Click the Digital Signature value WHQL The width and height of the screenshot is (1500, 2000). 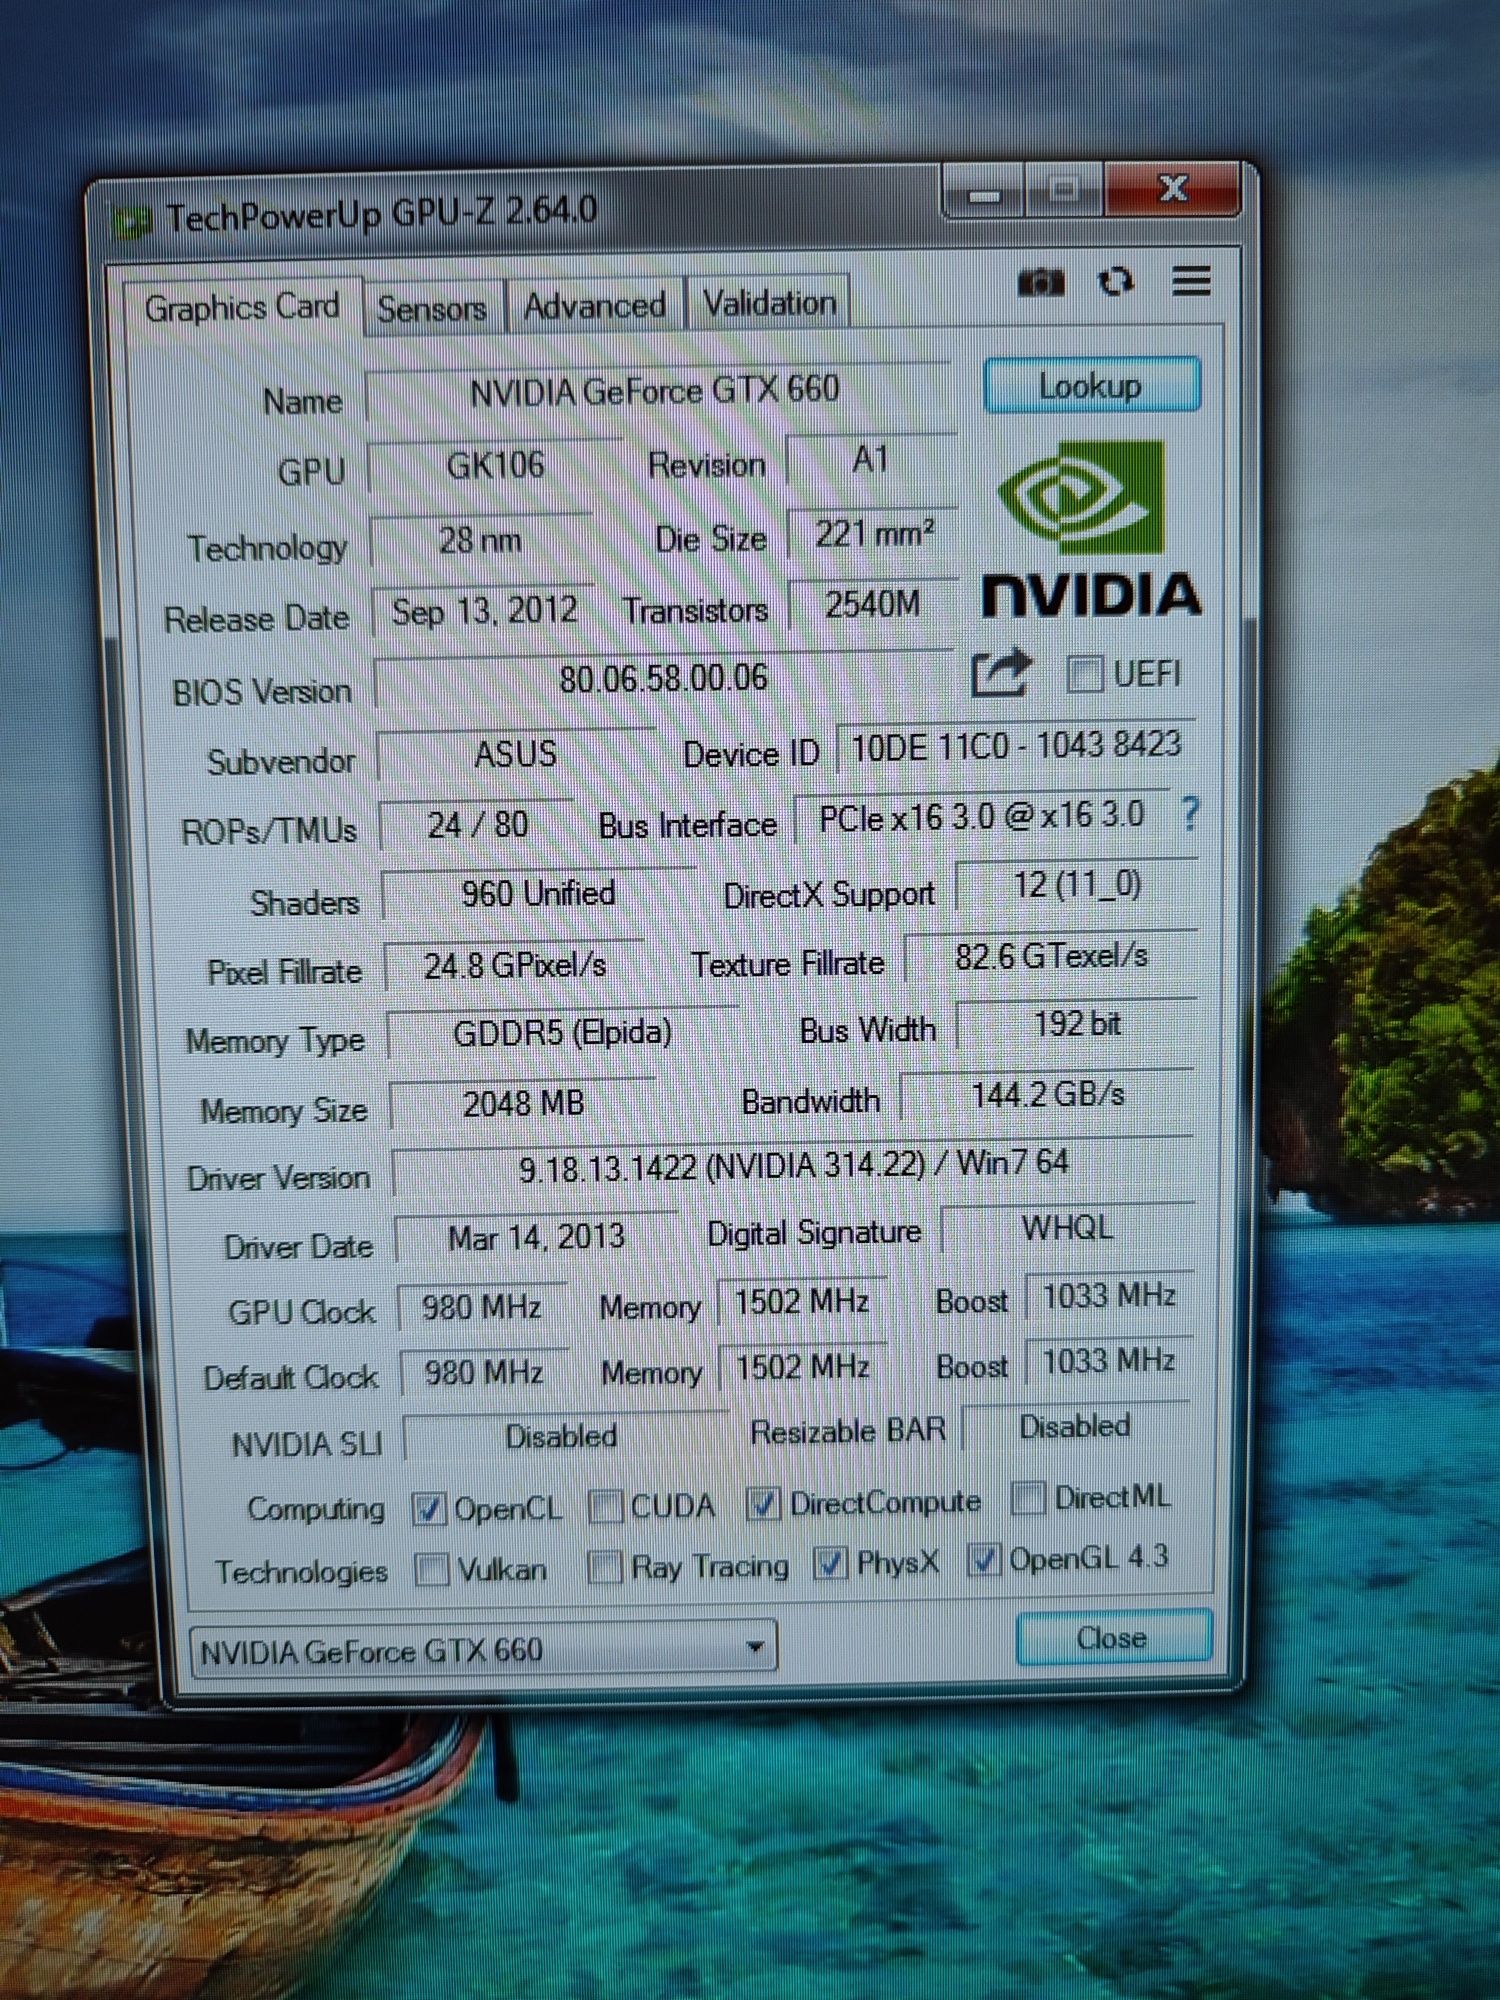1067,1227
